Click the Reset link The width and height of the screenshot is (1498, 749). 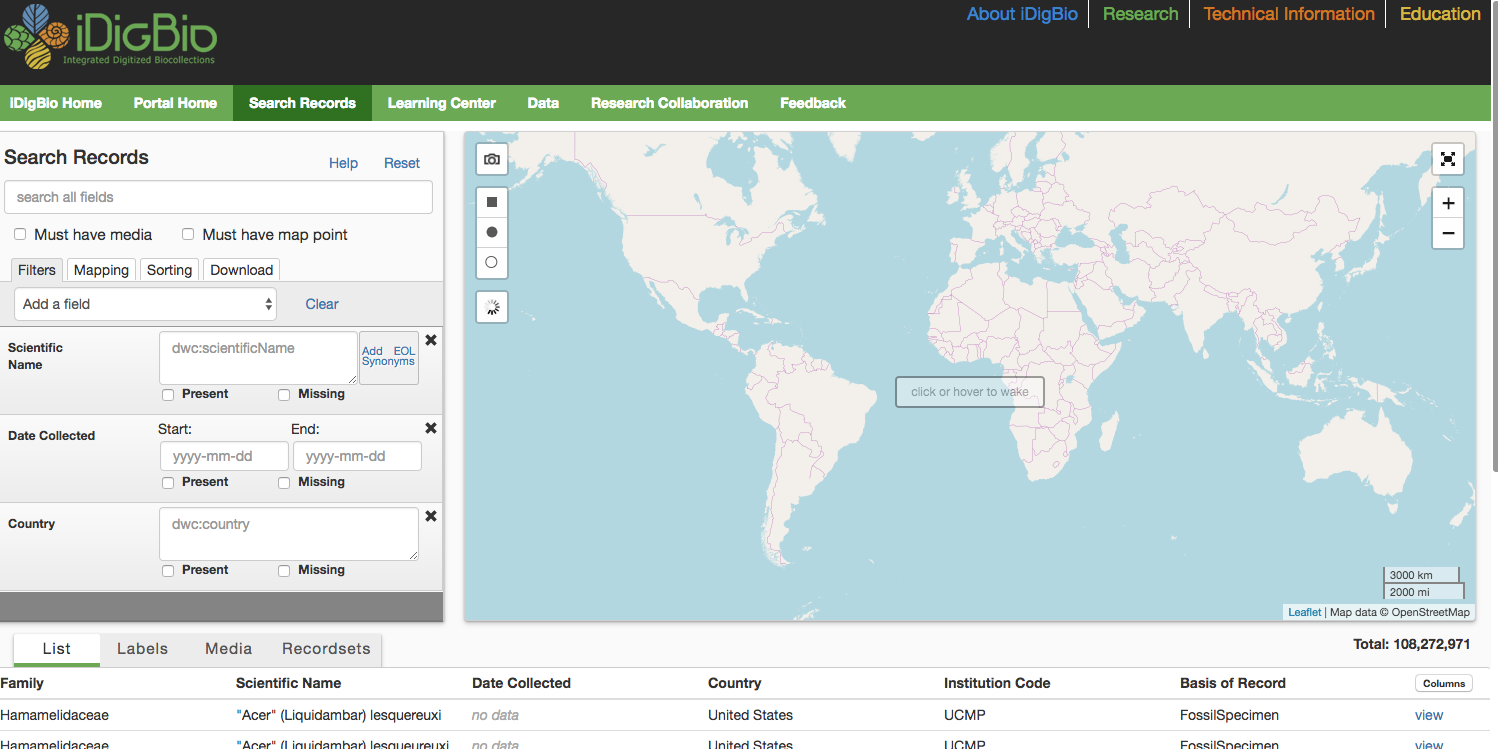tap(401, 163)
